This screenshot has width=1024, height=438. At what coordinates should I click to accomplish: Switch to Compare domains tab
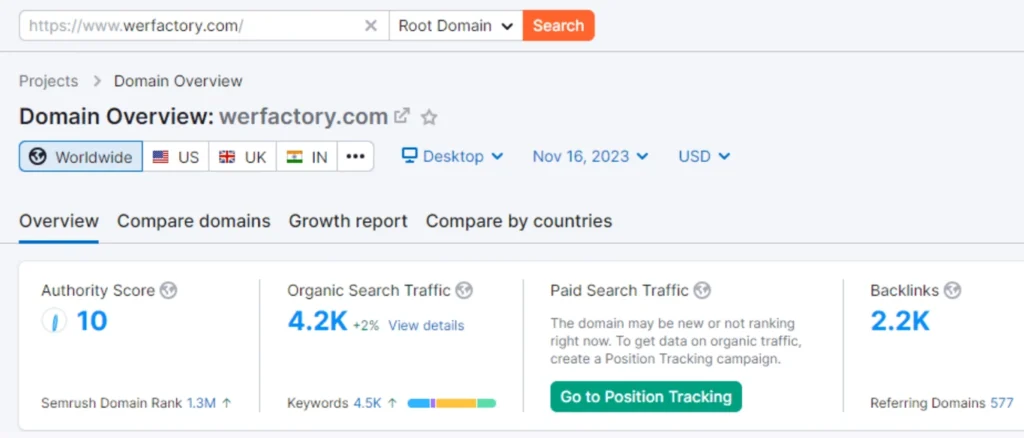click(193, 221)
